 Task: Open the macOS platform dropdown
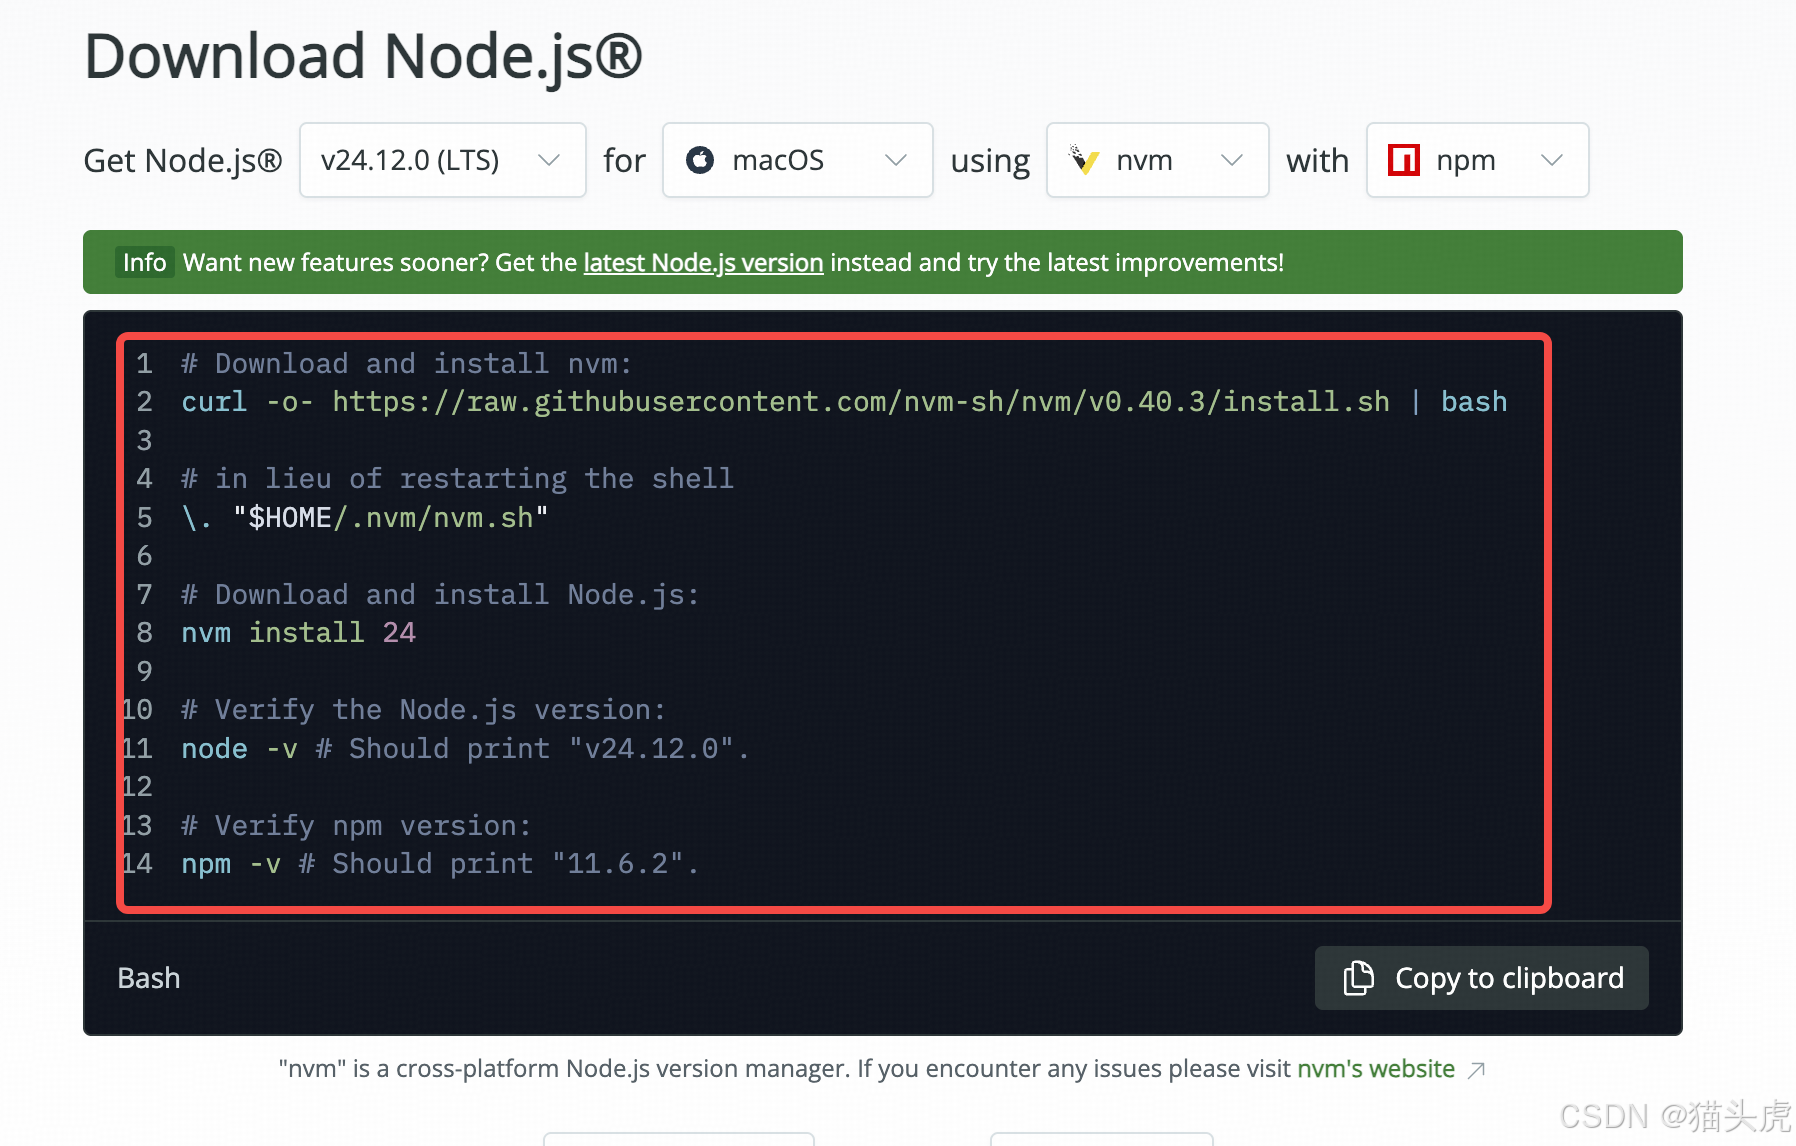click(x=797, y=160)
